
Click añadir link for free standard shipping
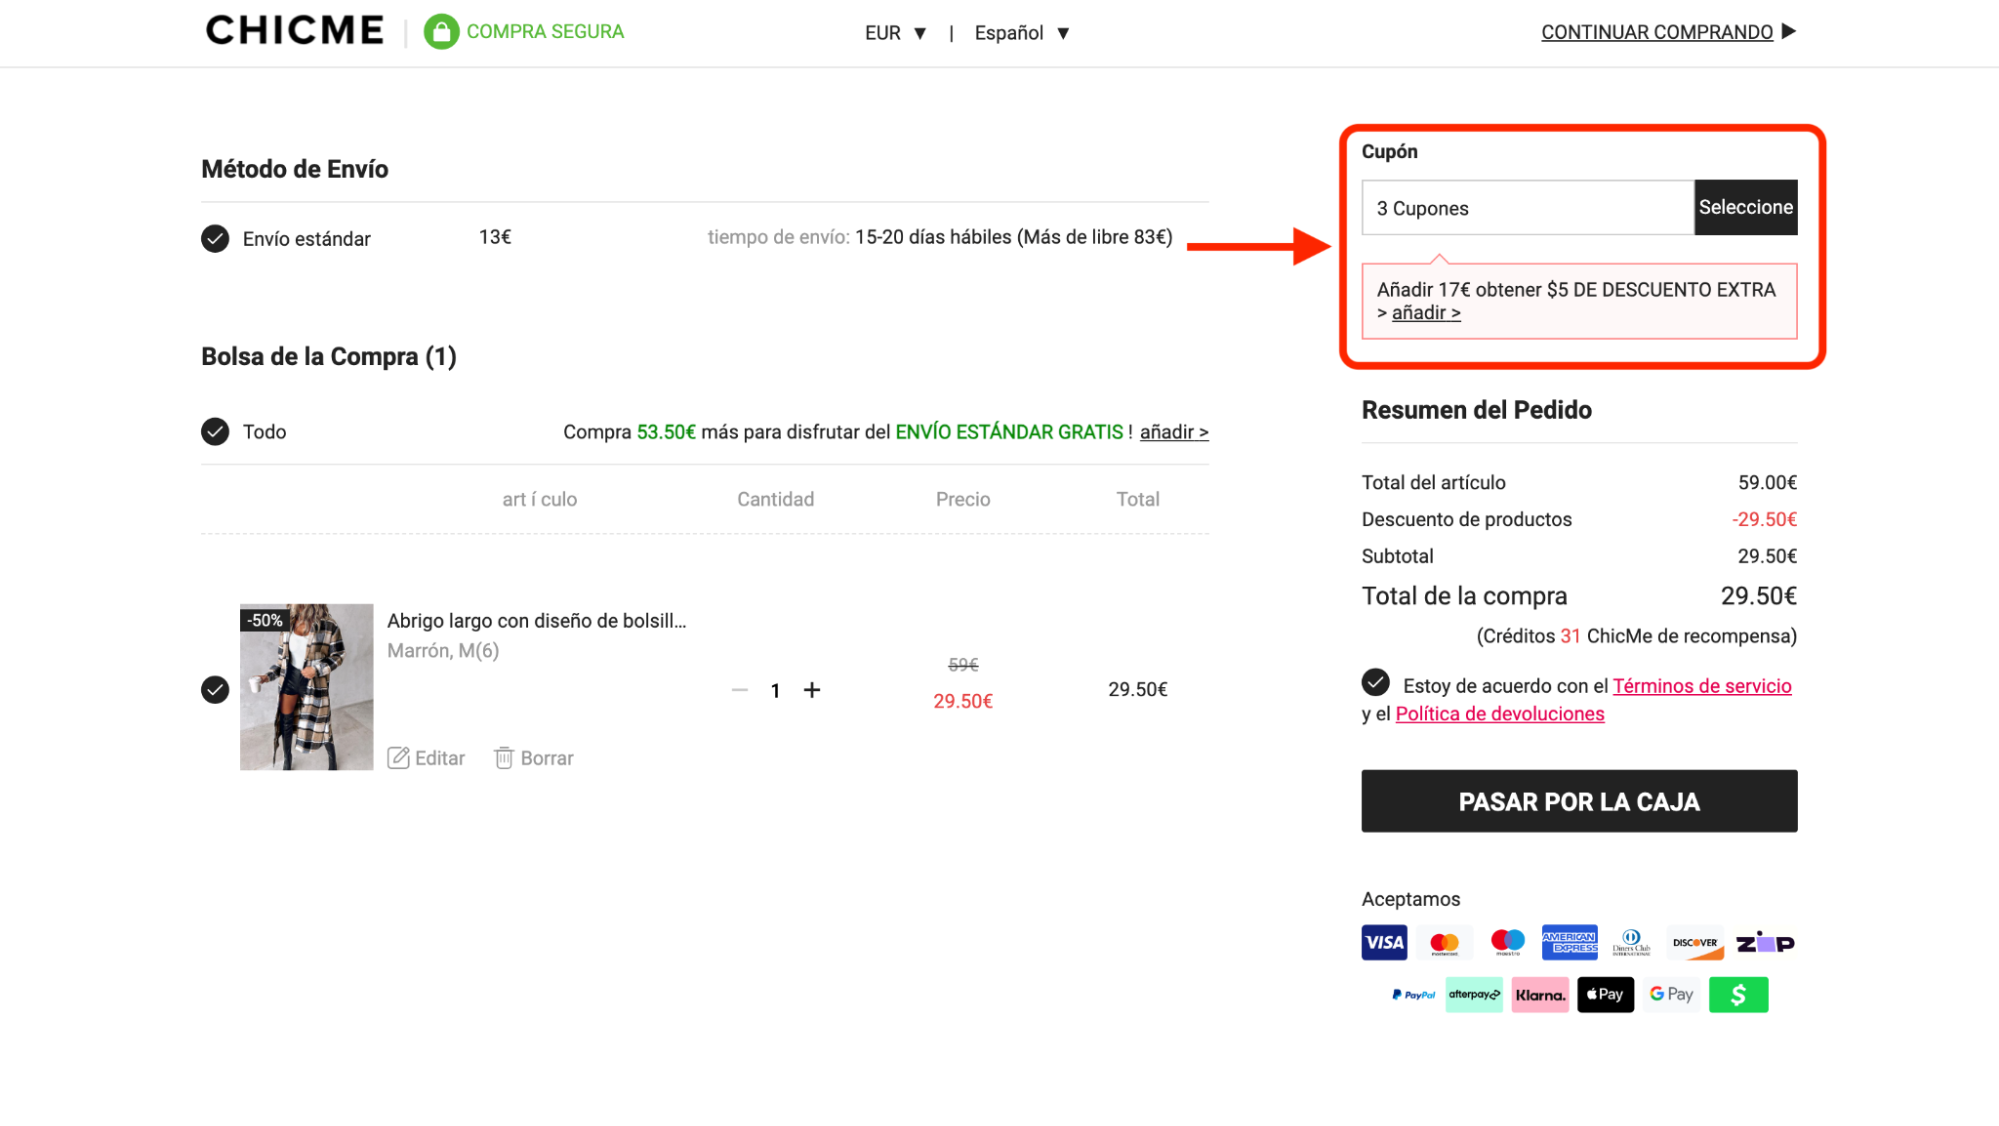click(1174, 432)
